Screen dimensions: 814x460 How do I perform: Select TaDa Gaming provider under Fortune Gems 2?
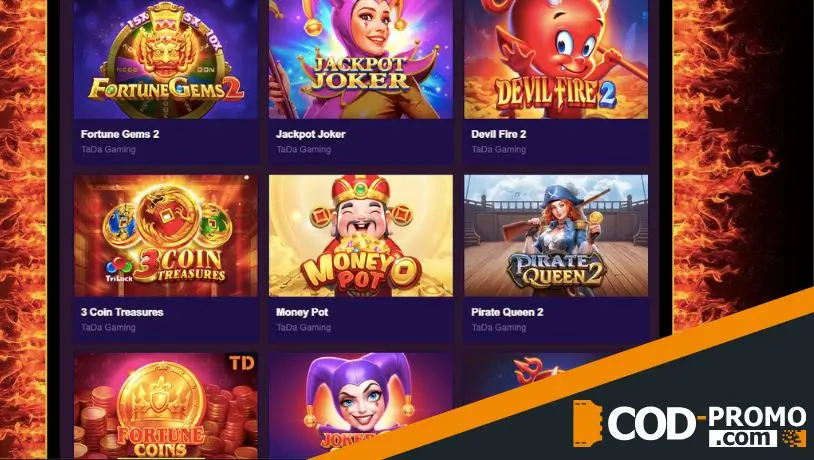pyautogui.click(x=108, y=150)
